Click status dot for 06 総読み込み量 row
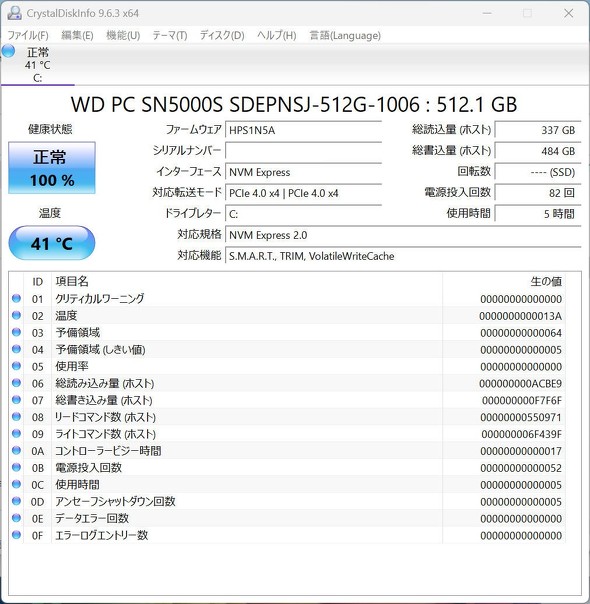Image resolution: width=590 pixels, height=604 pixels. click(16, 383)
